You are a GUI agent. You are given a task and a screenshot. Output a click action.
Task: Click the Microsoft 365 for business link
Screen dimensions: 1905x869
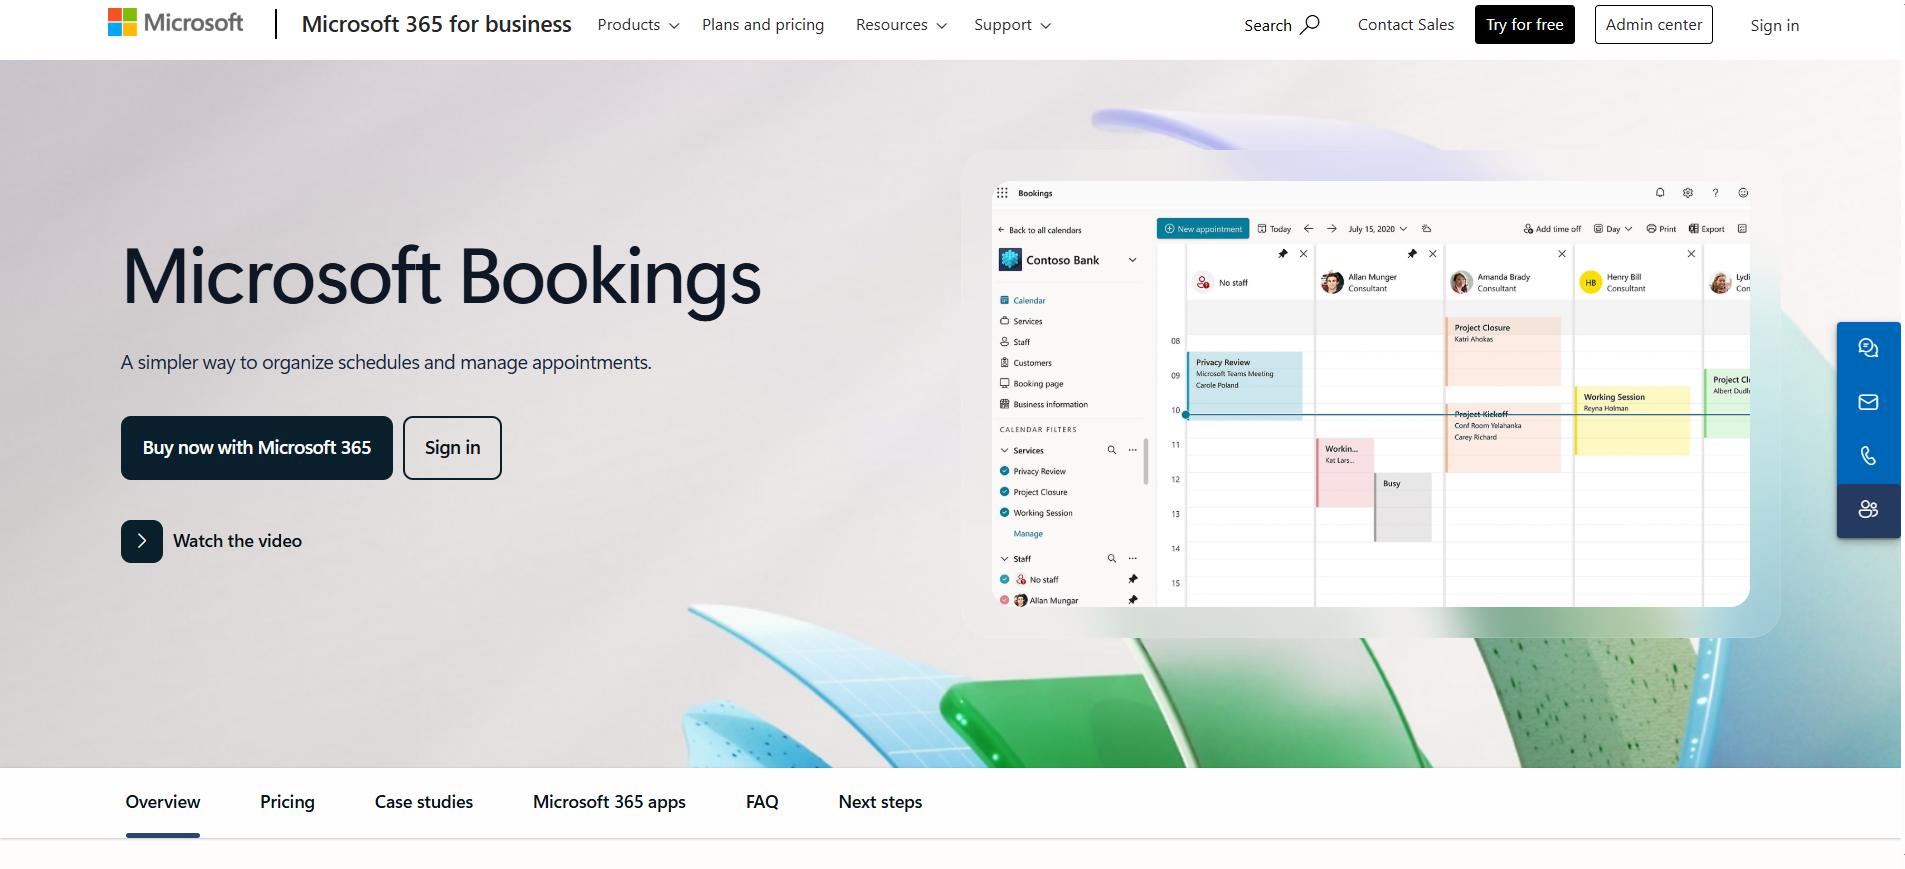click(x=437, y=24)
